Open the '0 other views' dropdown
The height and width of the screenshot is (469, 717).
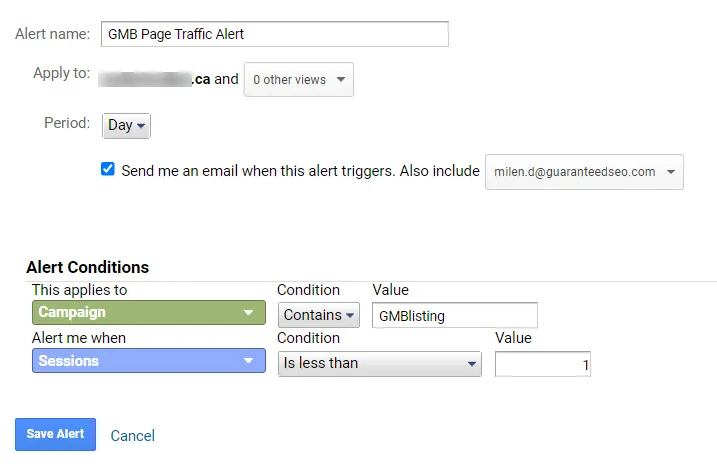click(298, 79)
